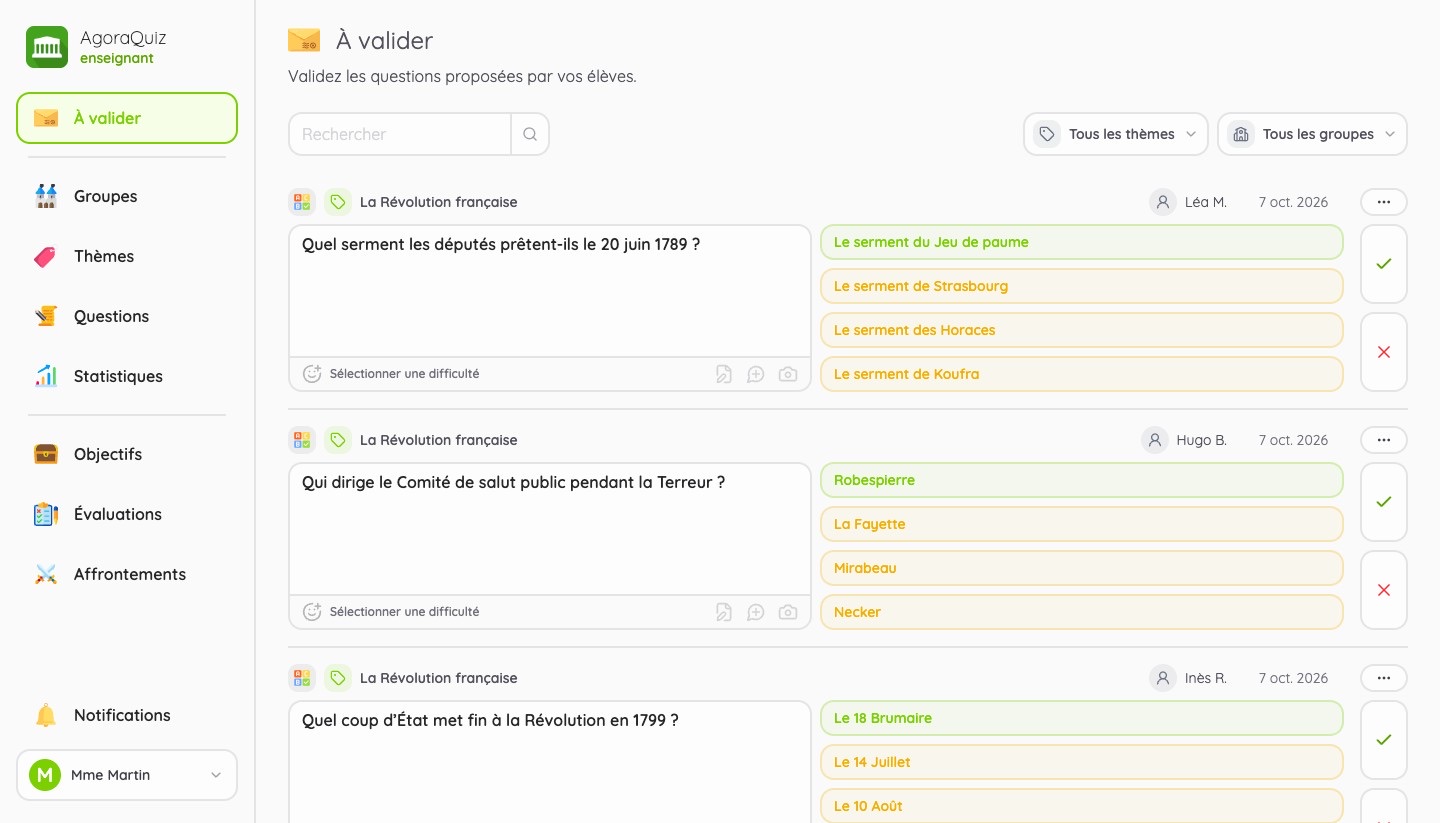Approve Hugo B.'s question with the green checkmark
Screen dimensions: 1440x823
click(x=1384, y=502)
